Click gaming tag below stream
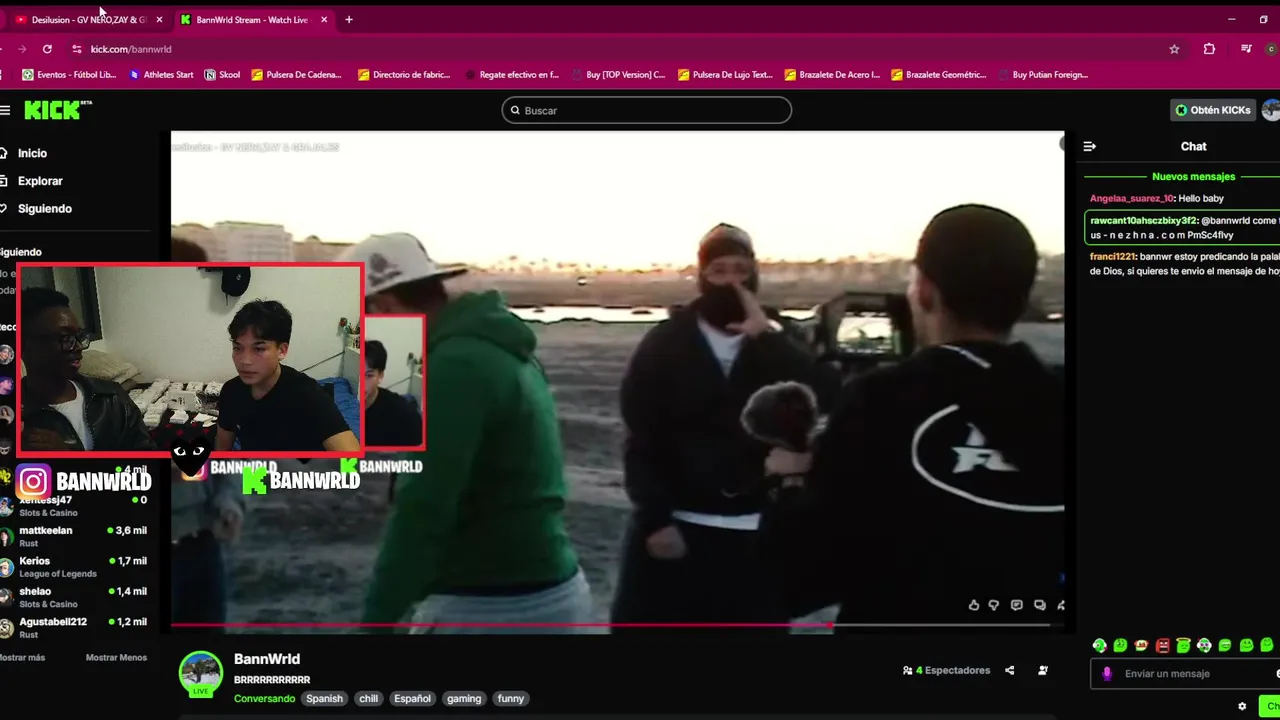 464,699
